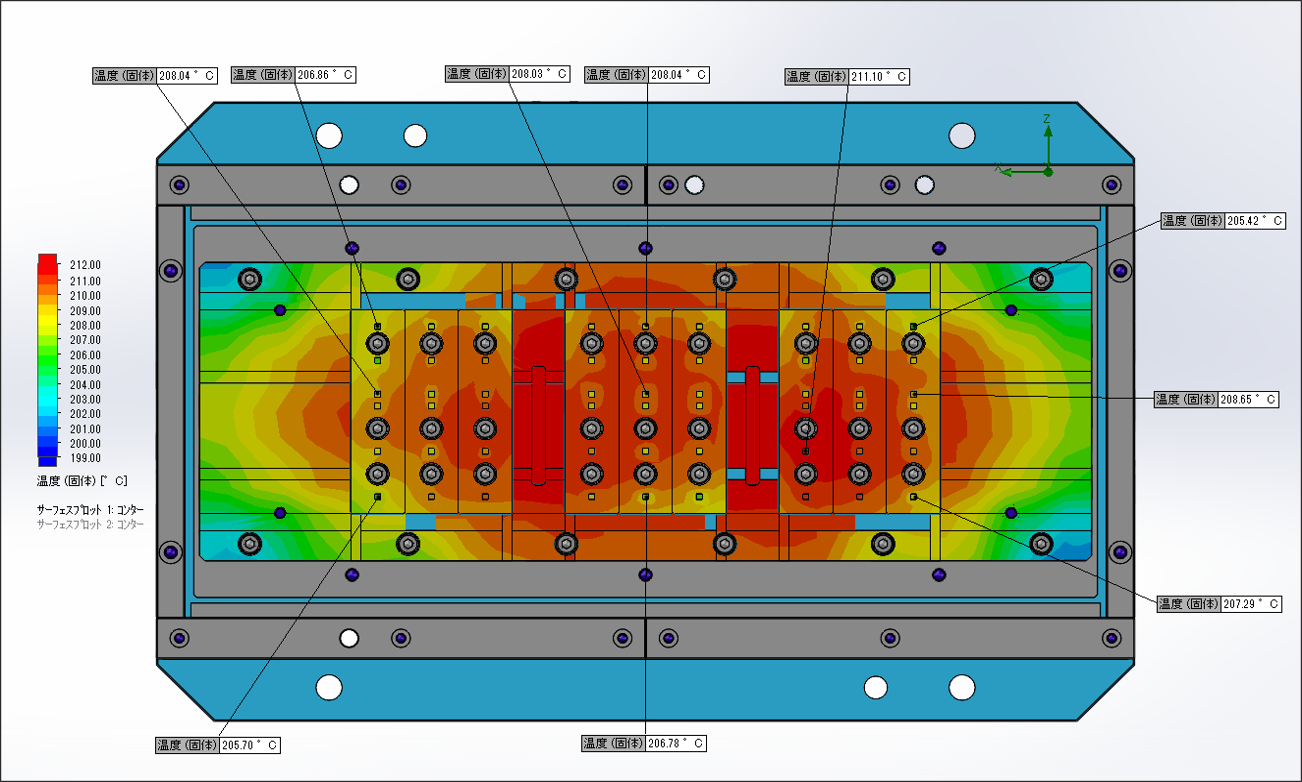Click the 208.65 °C temperature label
Viewport: 1302px width, 782px height.
tap(1216, 399)
